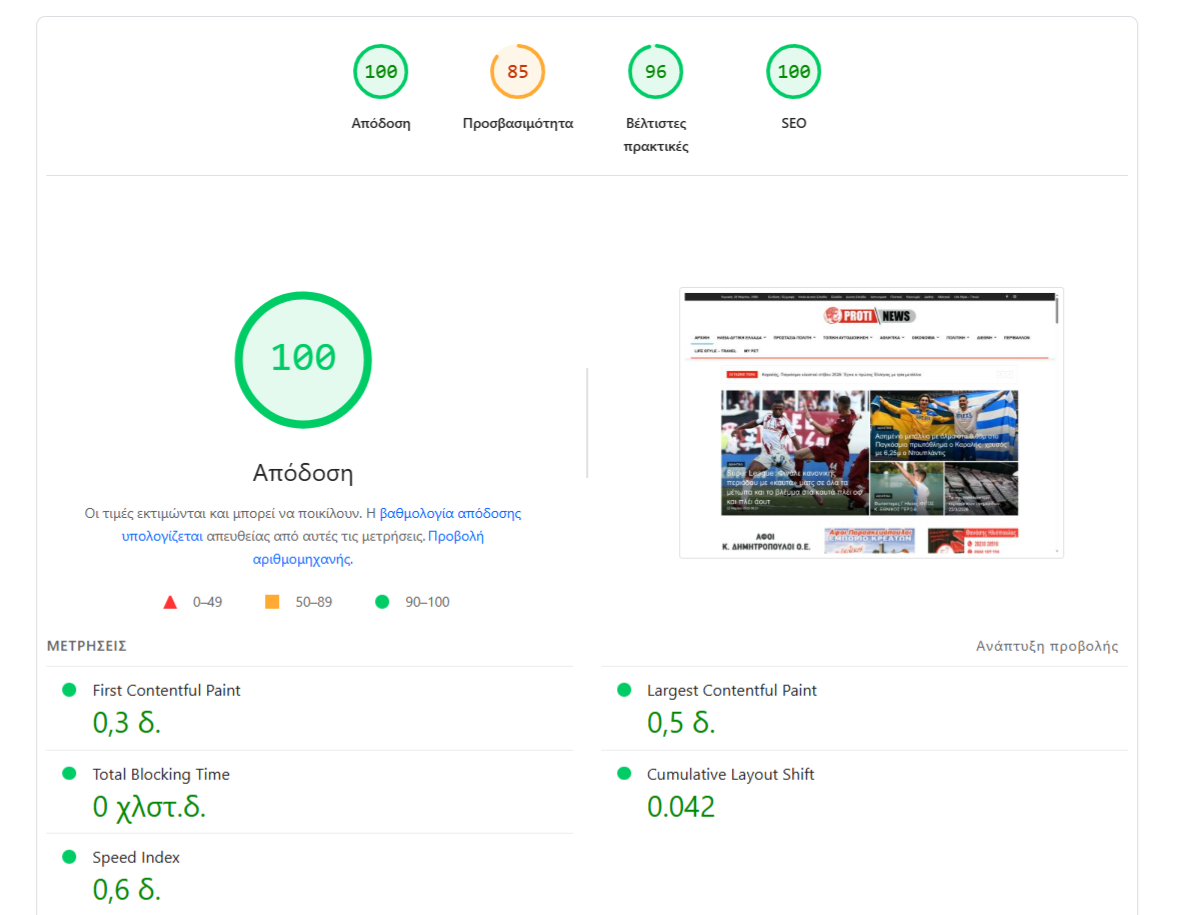Screen dimensions: 1183x915
Task: Click the green circle 90–100 legend icon
Action: 381,602
